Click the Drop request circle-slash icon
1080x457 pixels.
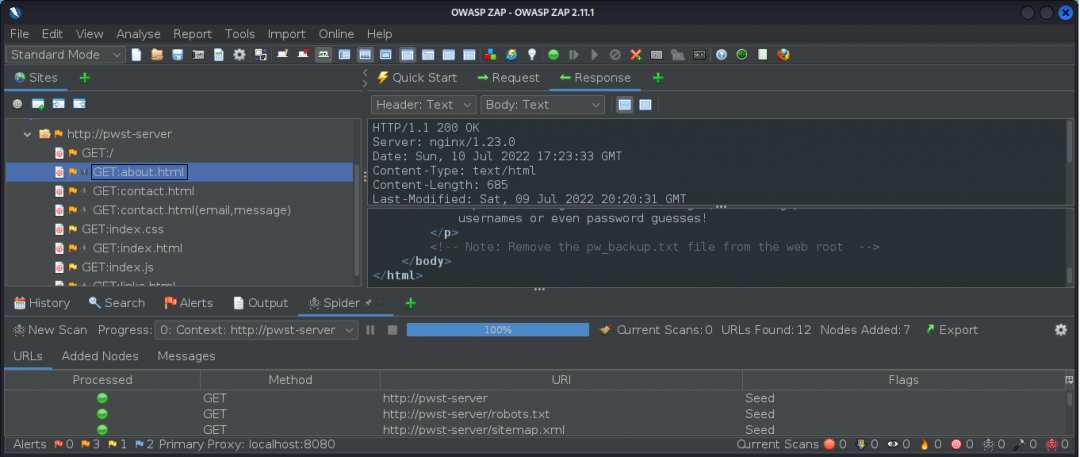616,54
